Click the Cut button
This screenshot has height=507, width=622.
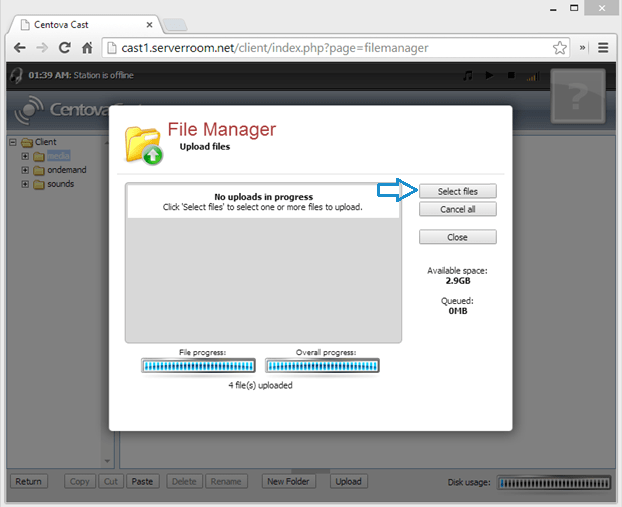111,481
